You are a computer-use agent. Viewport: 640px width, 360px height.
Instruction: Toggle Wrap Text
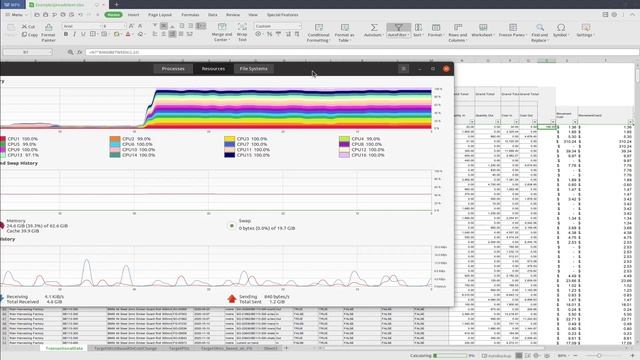pyautogui.click(x=242, y=32)
